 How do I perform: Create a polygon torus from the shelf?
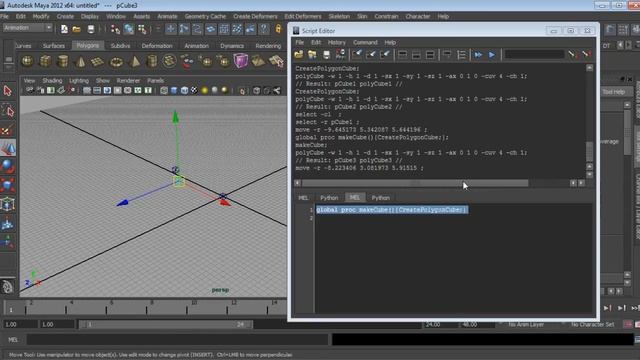click(x=116, y=62)
